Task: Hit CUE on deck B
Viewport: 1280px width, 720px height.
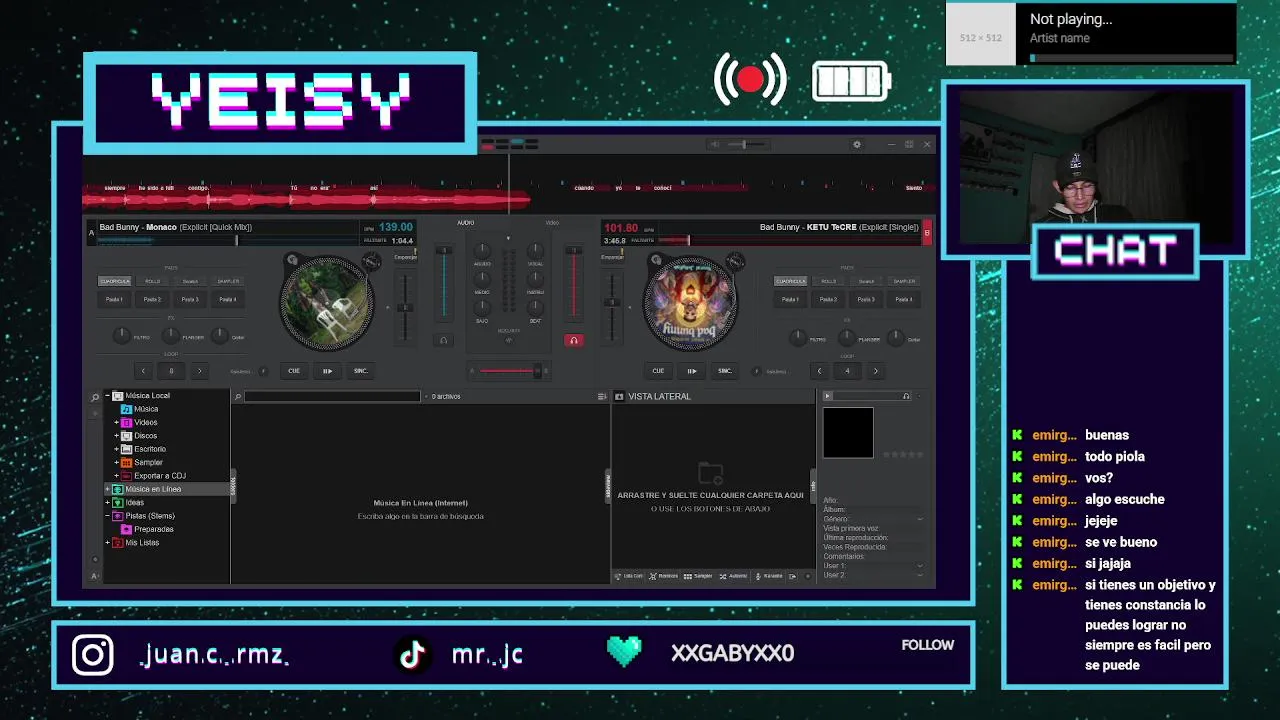Action: click(x=658, y=371)
